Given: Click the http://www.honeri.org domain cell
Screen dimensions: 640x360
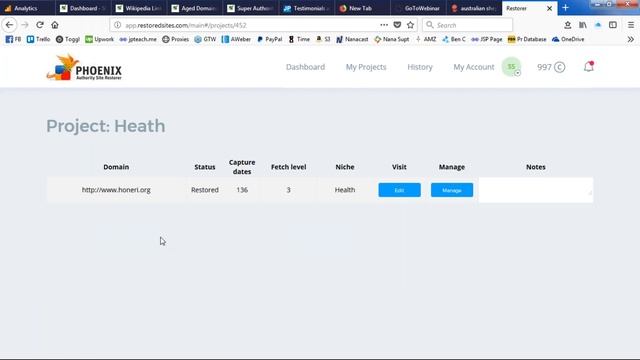Looking at the screenshot, I should coord(116,190).
